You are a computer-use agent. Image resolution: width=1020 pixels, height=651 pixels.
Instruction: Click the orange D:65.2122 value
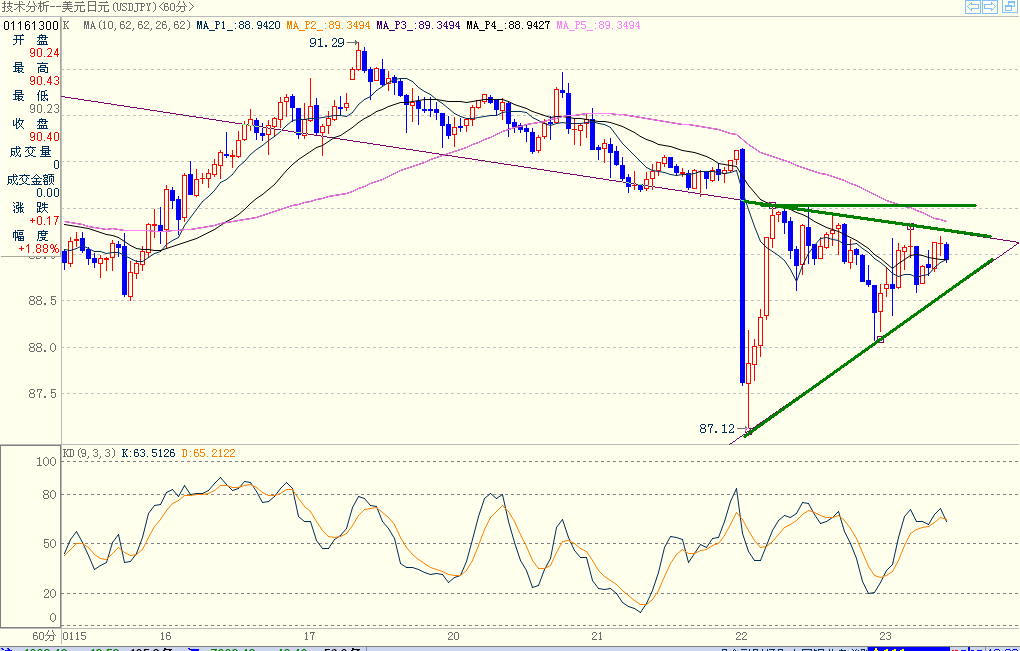tap(208, 453)
